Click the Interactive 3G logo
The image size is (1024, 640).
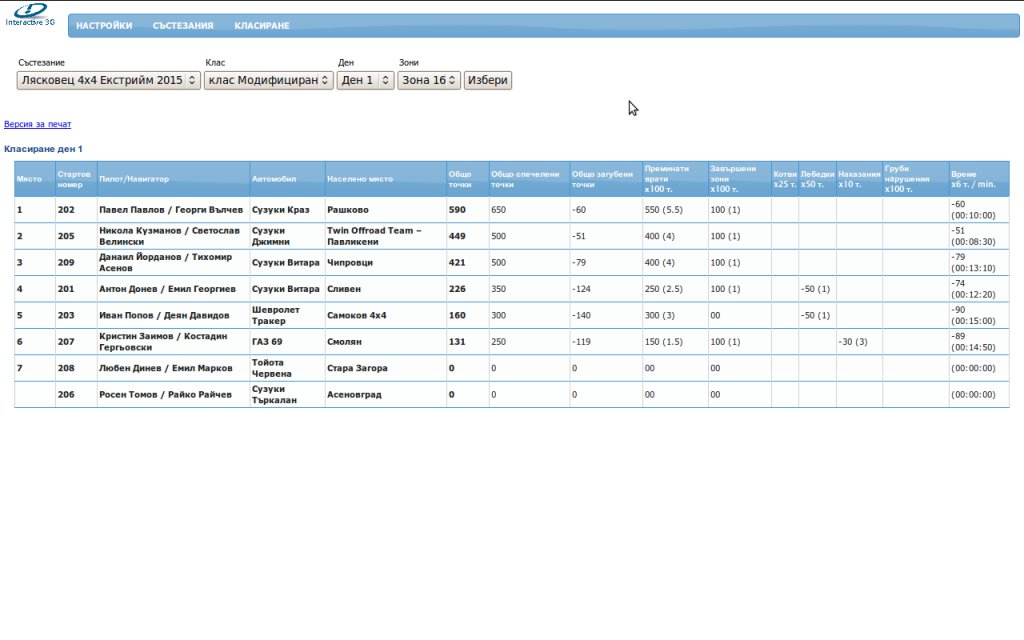point(30,15)
